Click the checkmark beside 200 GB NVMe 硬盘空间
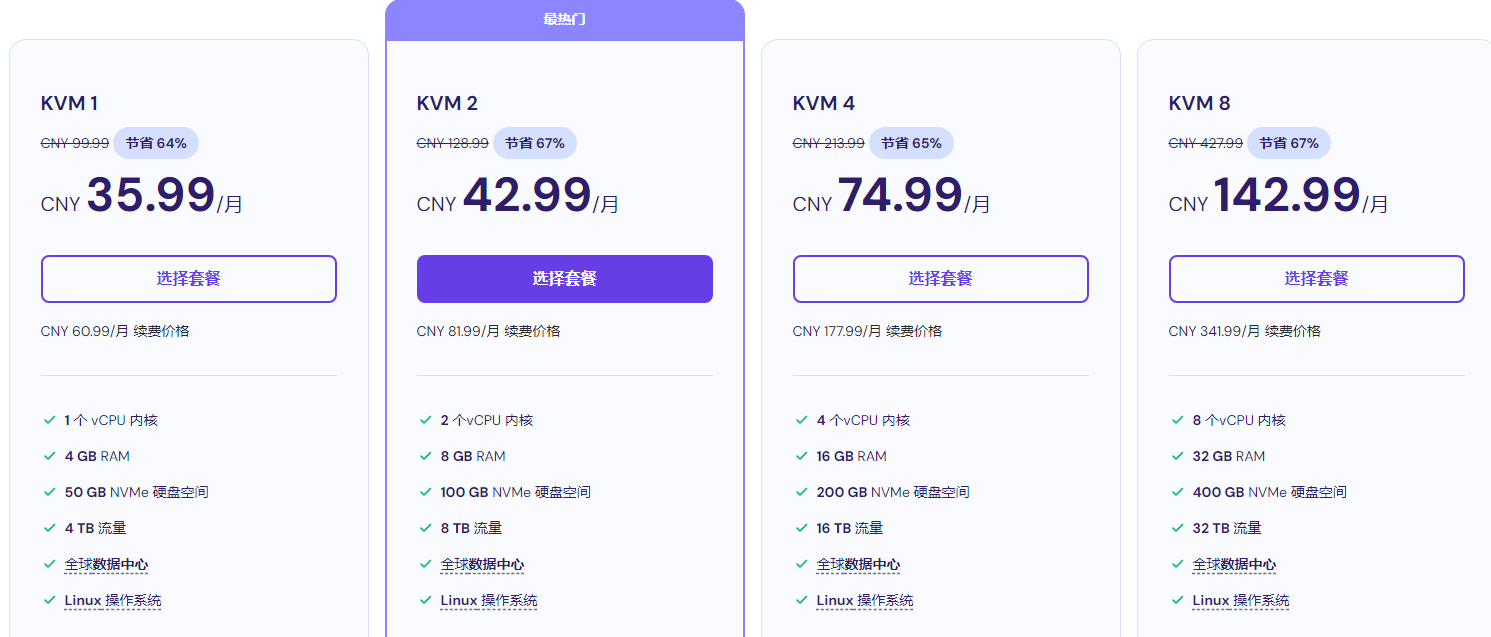The image size is (1491, 637). click(x=800, y=492)
